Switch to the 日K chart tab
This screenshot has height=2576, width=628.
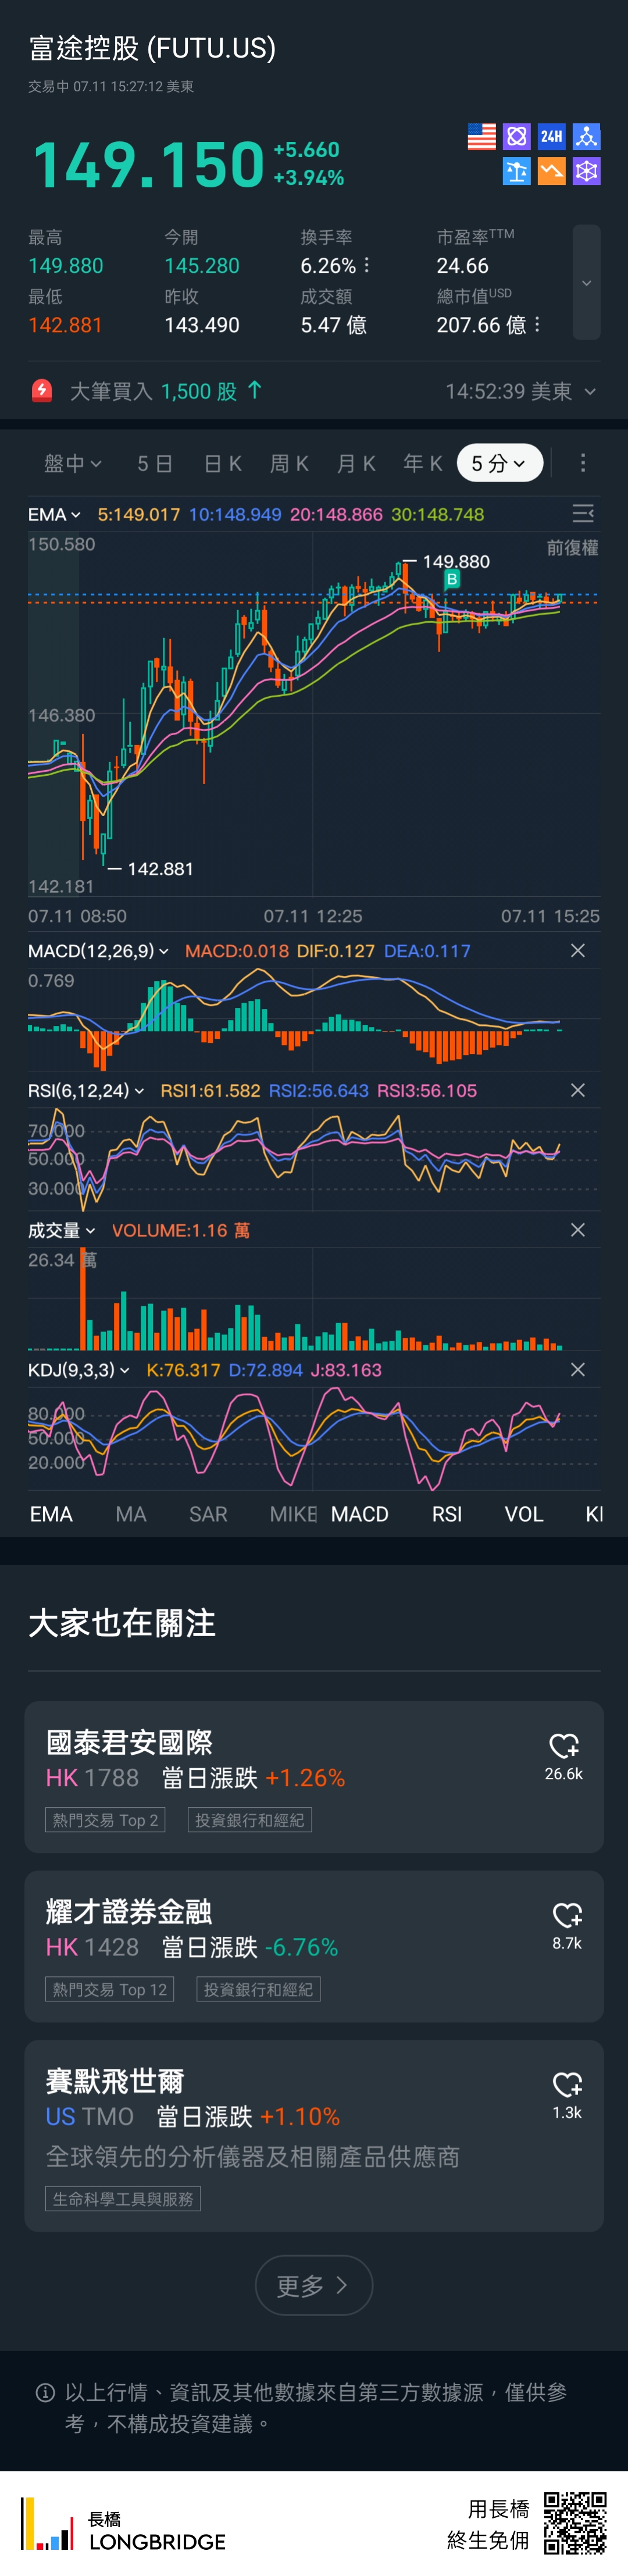pyautogui.click(x=222, y=463)
